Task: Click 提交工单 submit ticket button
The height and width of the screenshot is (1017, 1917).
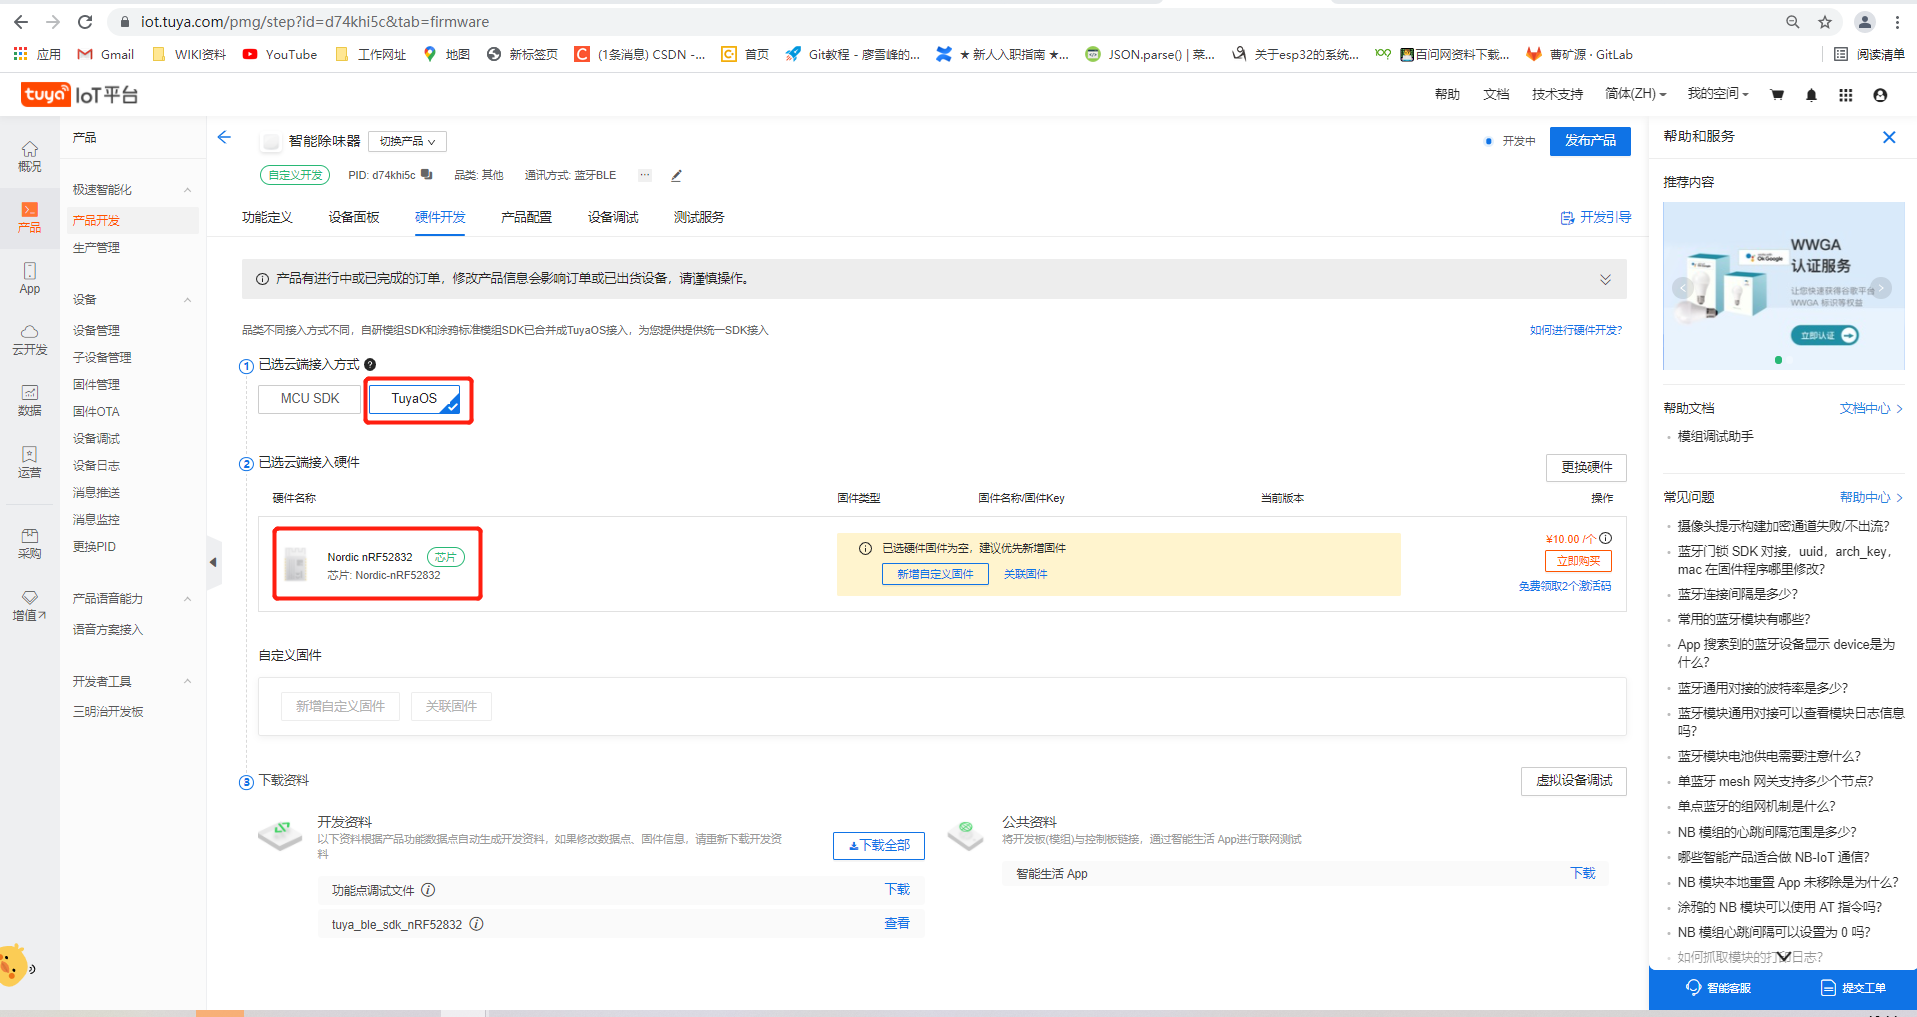Action: click(x=1853, y=988)
